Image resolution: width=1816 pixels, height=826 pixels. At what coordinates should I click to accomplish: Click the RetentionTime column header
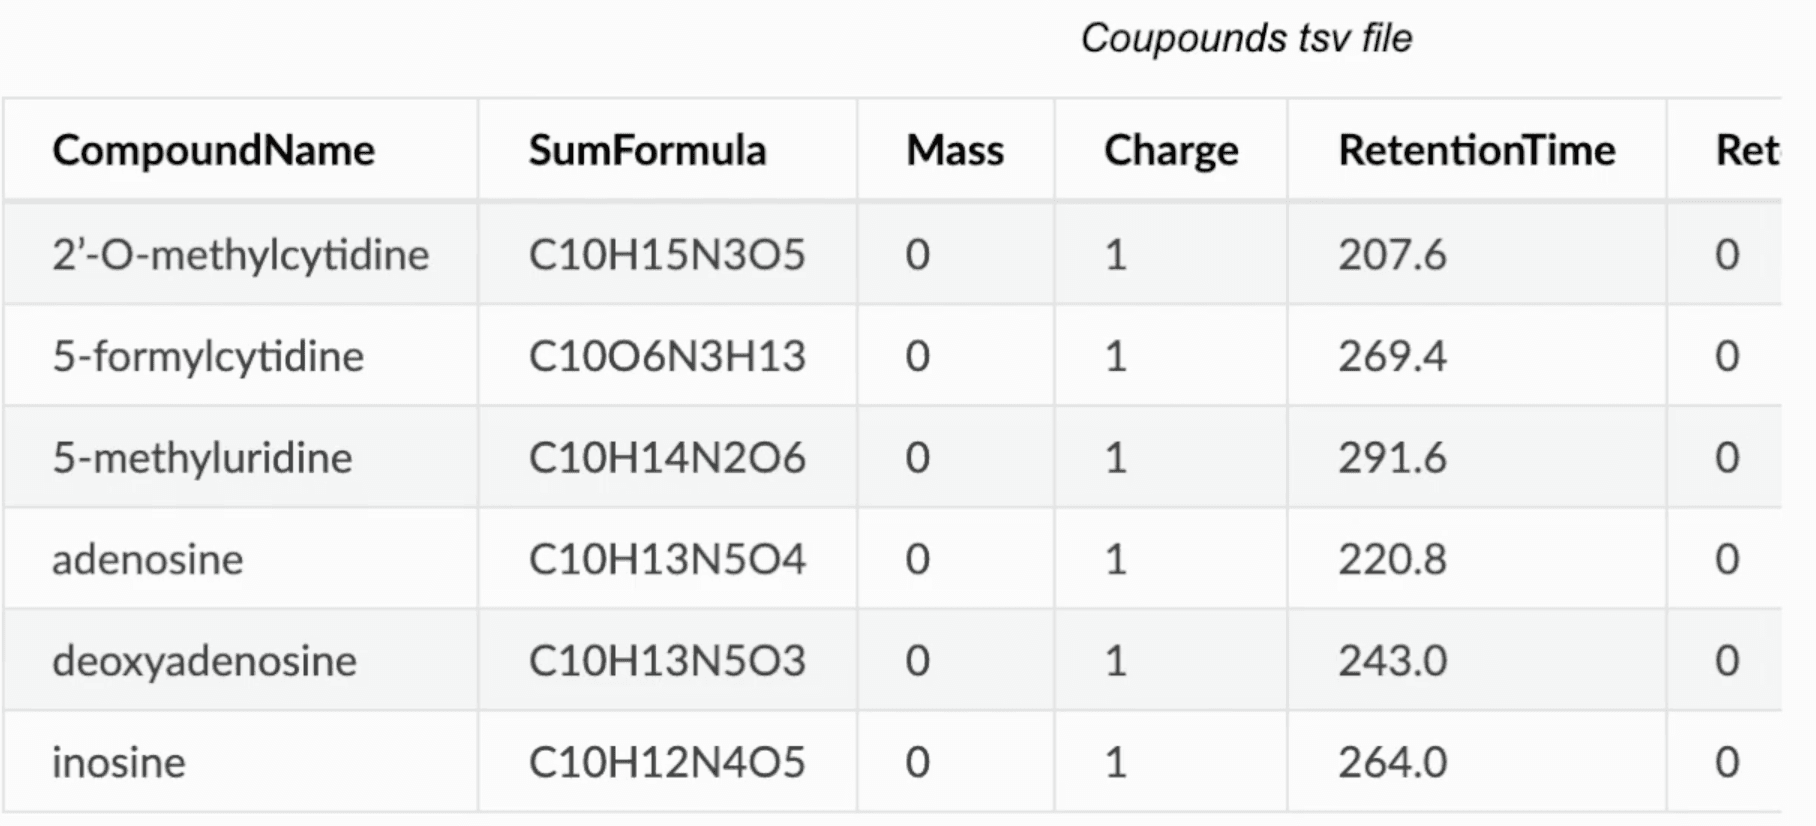tap(1477, 150)
